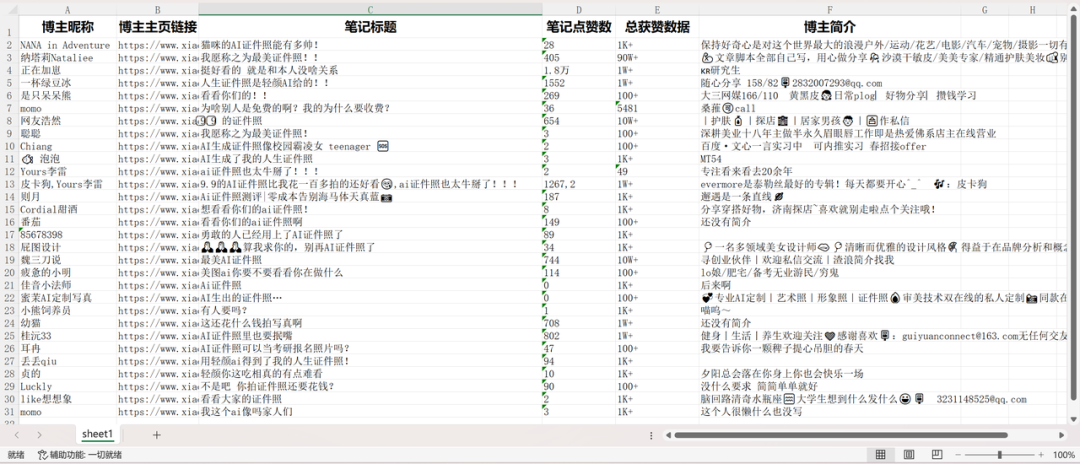
Task: Select column D header
Action: click(x=579, y=10)
